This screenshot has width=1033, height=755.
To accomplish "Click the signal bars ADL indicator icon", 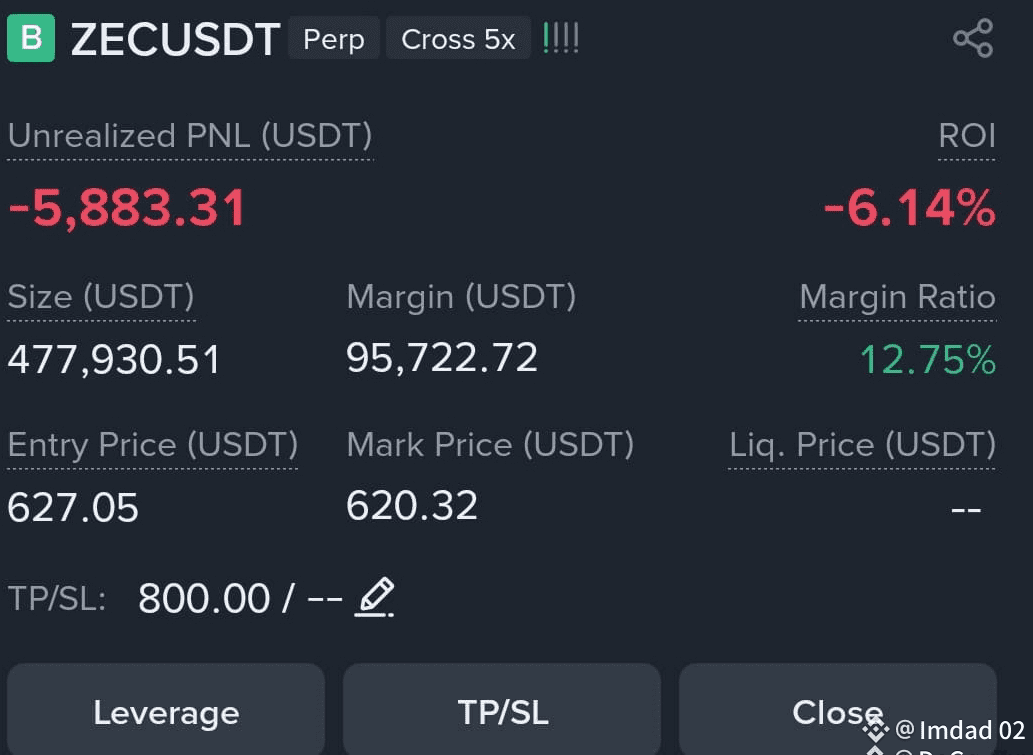I will tap(561, 38).
